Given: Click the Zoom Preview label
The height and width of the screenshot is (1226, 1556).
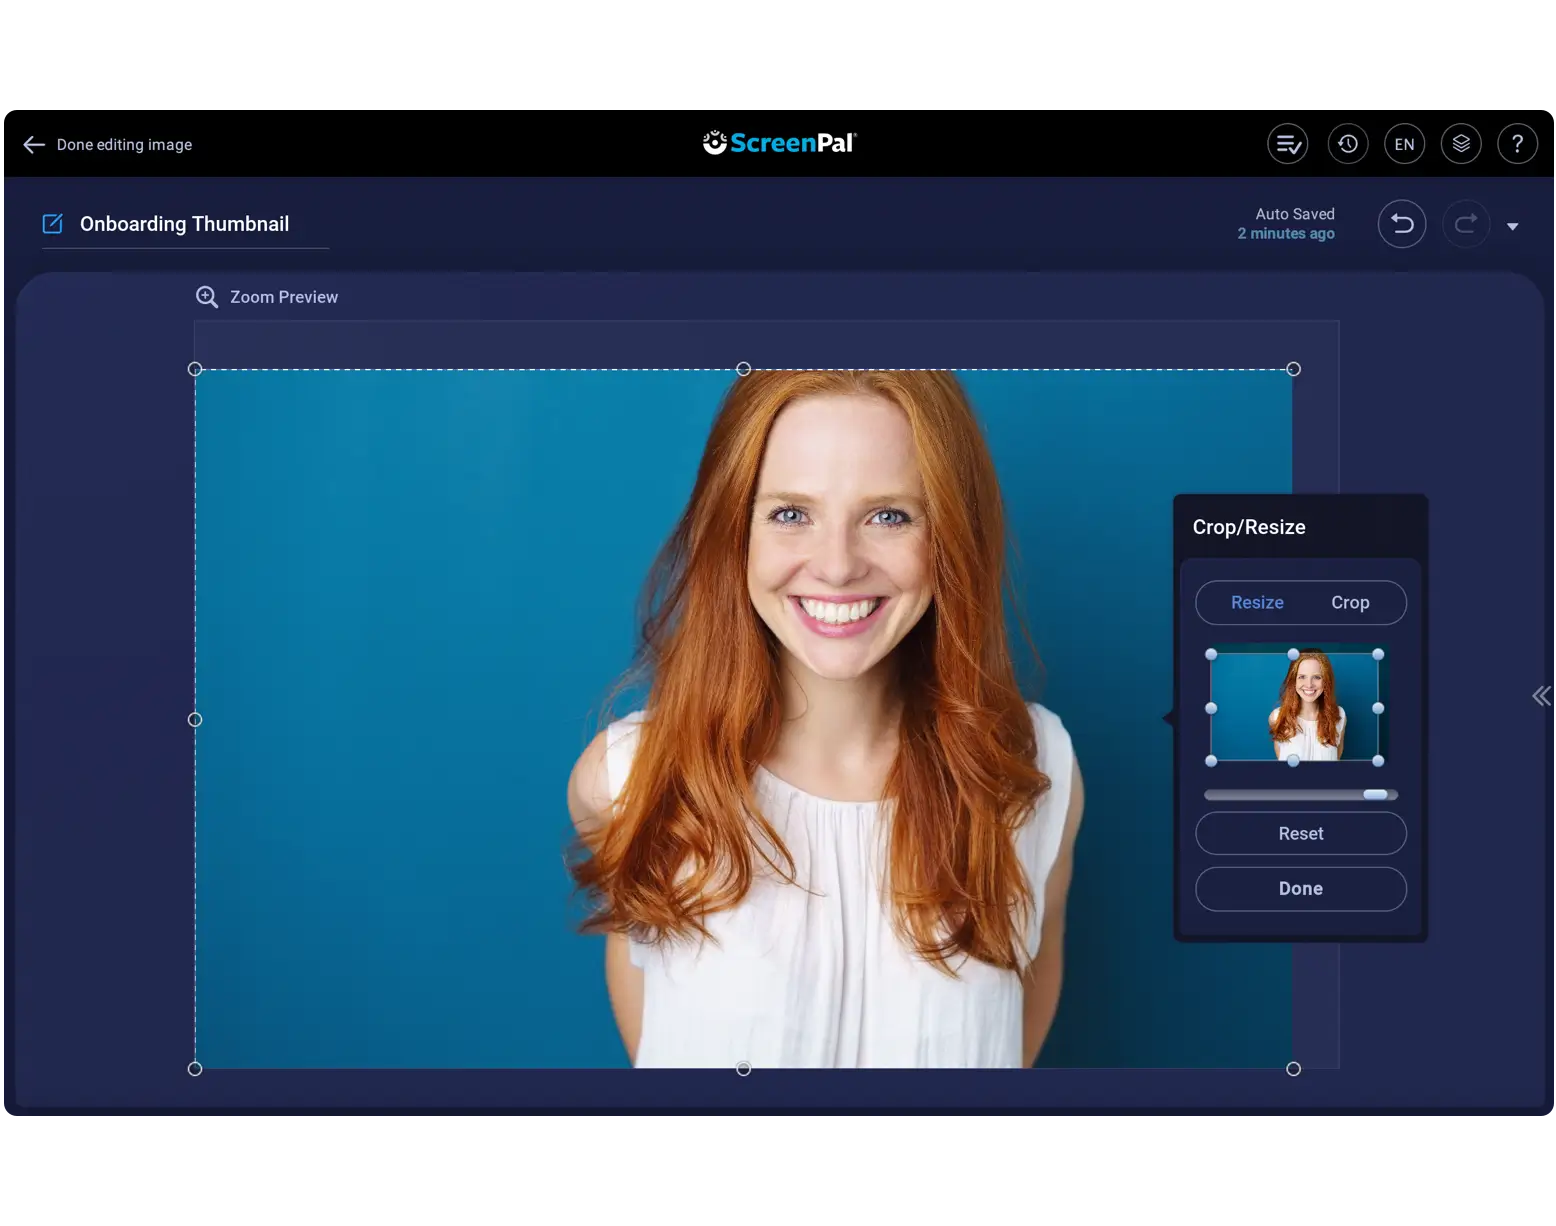Looking at the screenshot, I should (284, 297).
